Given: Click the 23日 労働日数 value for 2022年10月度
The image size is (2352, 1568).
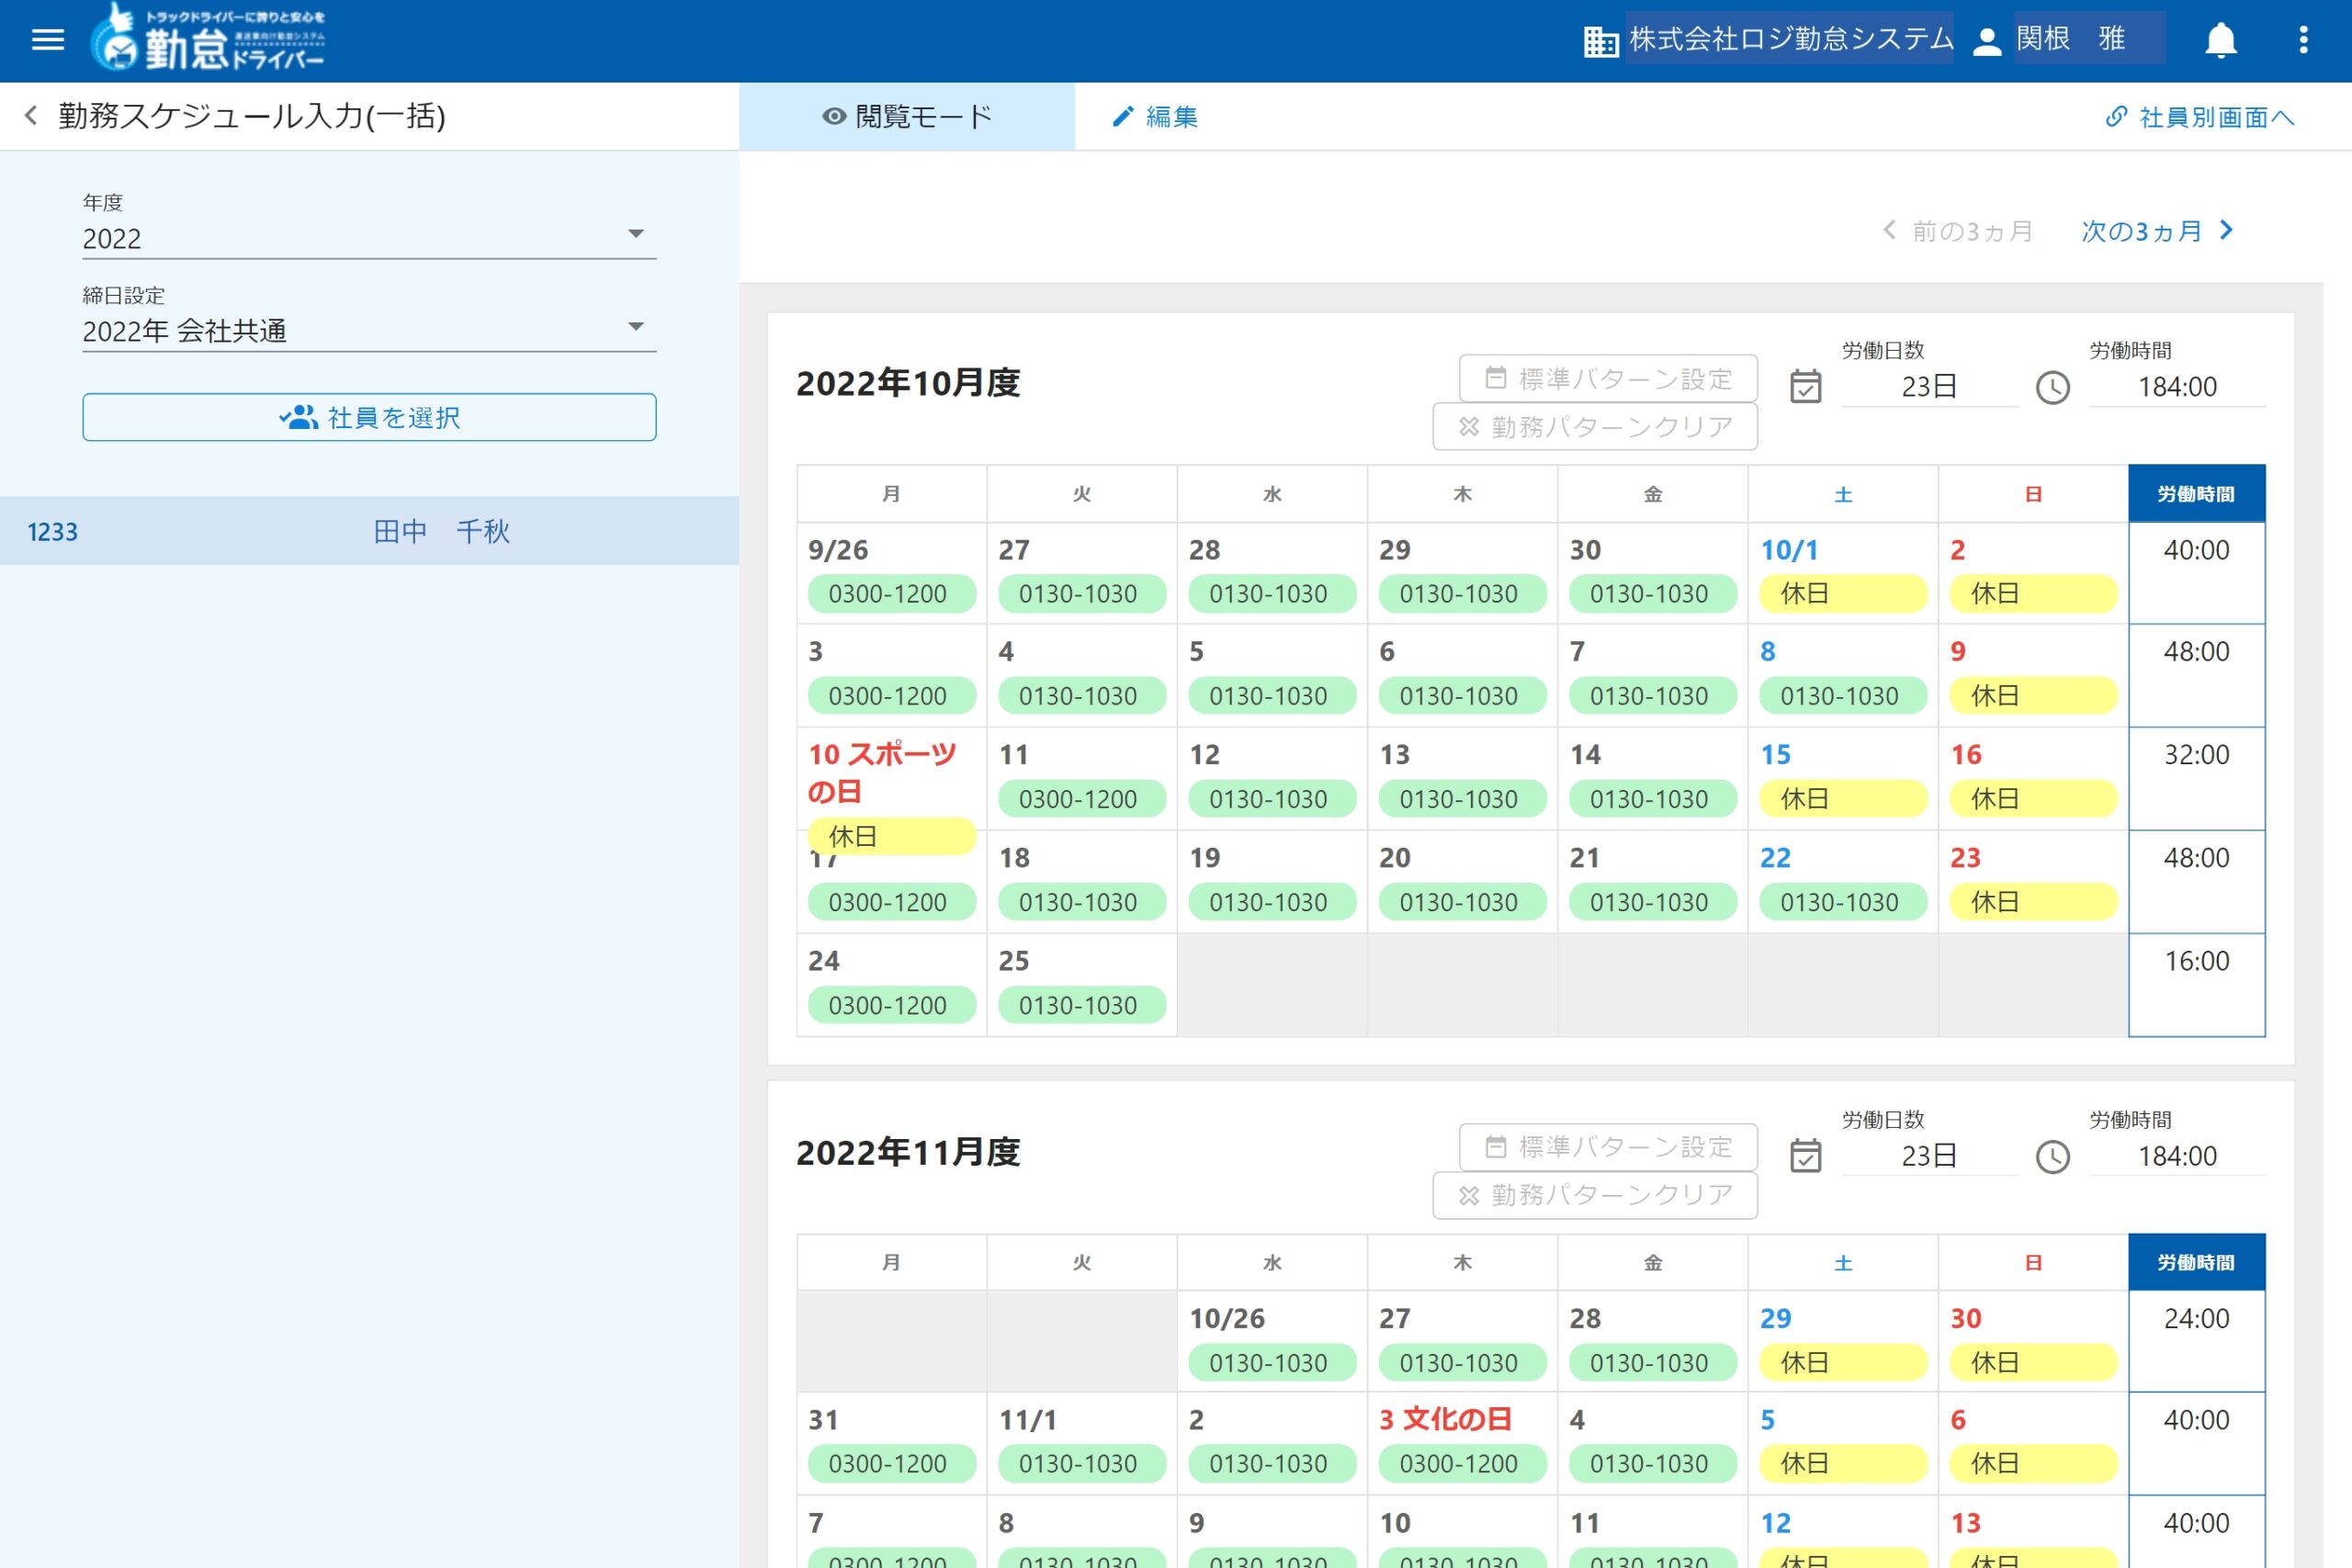Looking at the screenshot, I should pyautogui.click(x=1929, y=386).
